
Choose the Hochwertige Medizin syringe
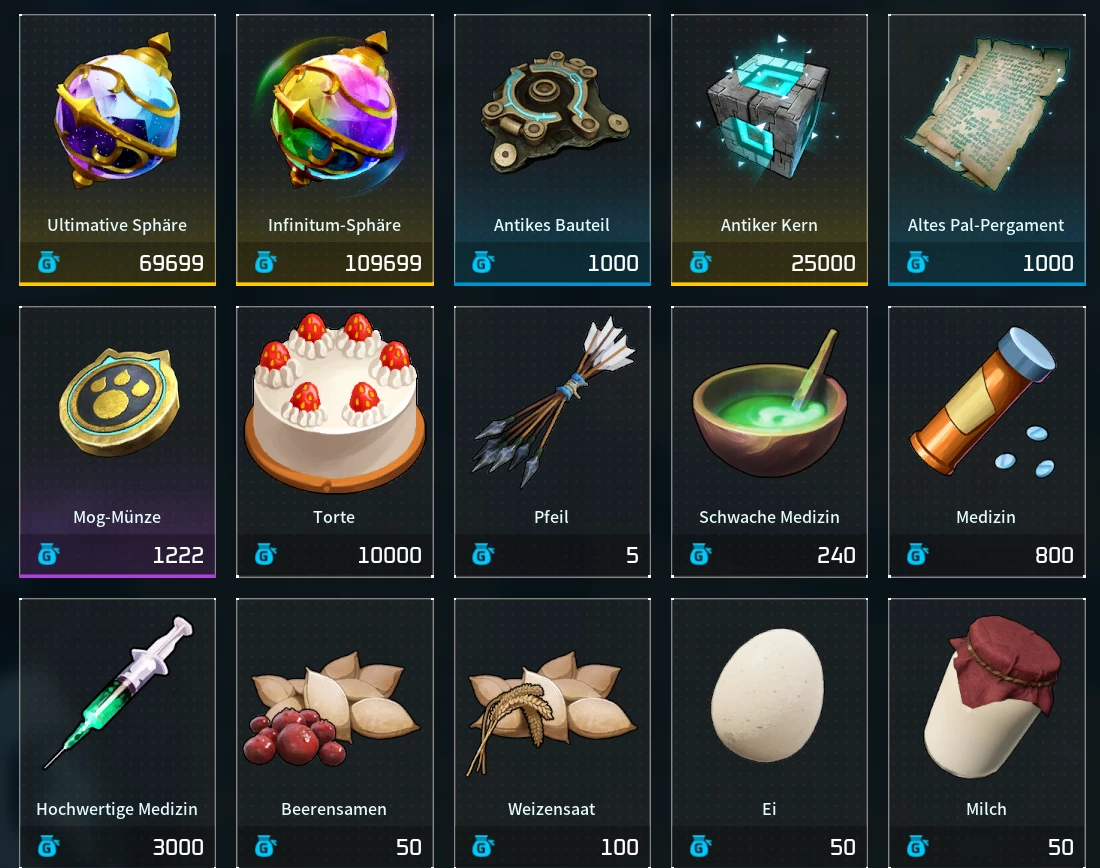coord(118,692)
